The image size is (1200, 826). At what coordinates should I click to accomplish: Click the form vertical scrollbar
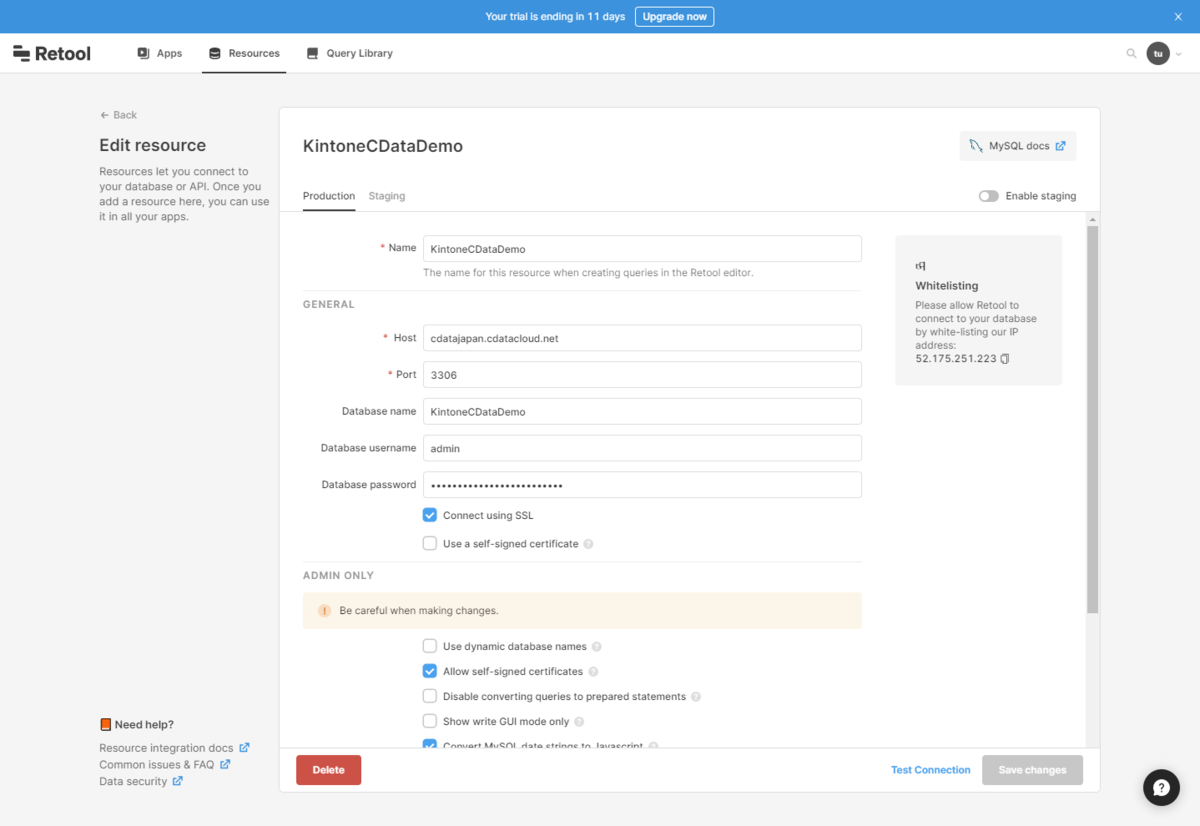tap(1093, 420)
